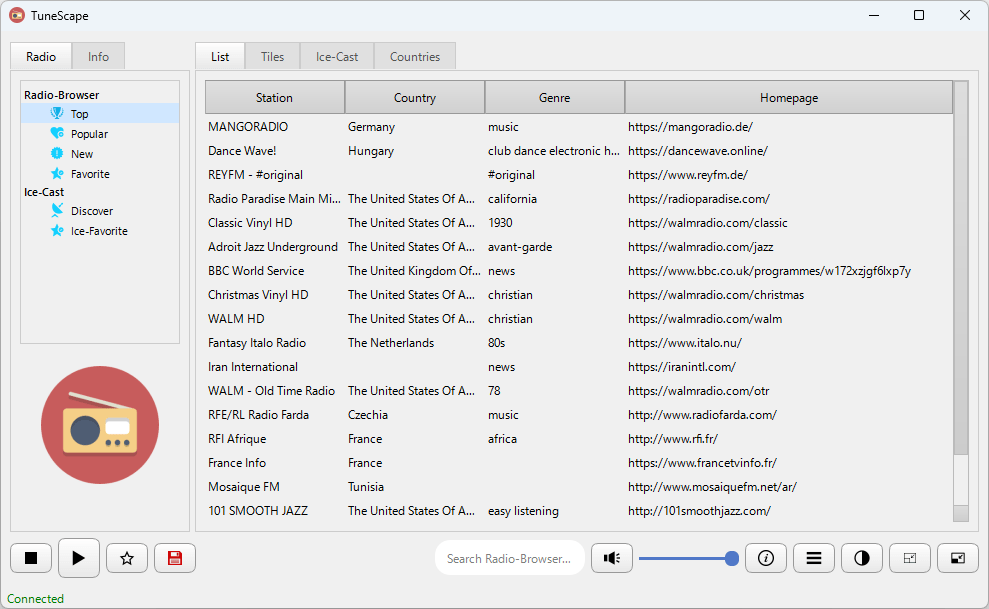Select Ice-Cast Discover item
The image size is (989, 609).
(91, 211)
